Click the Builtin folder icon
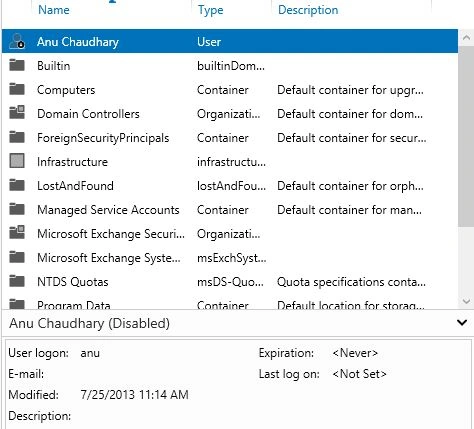Screen dimensions: 474x429 (17, 65)
